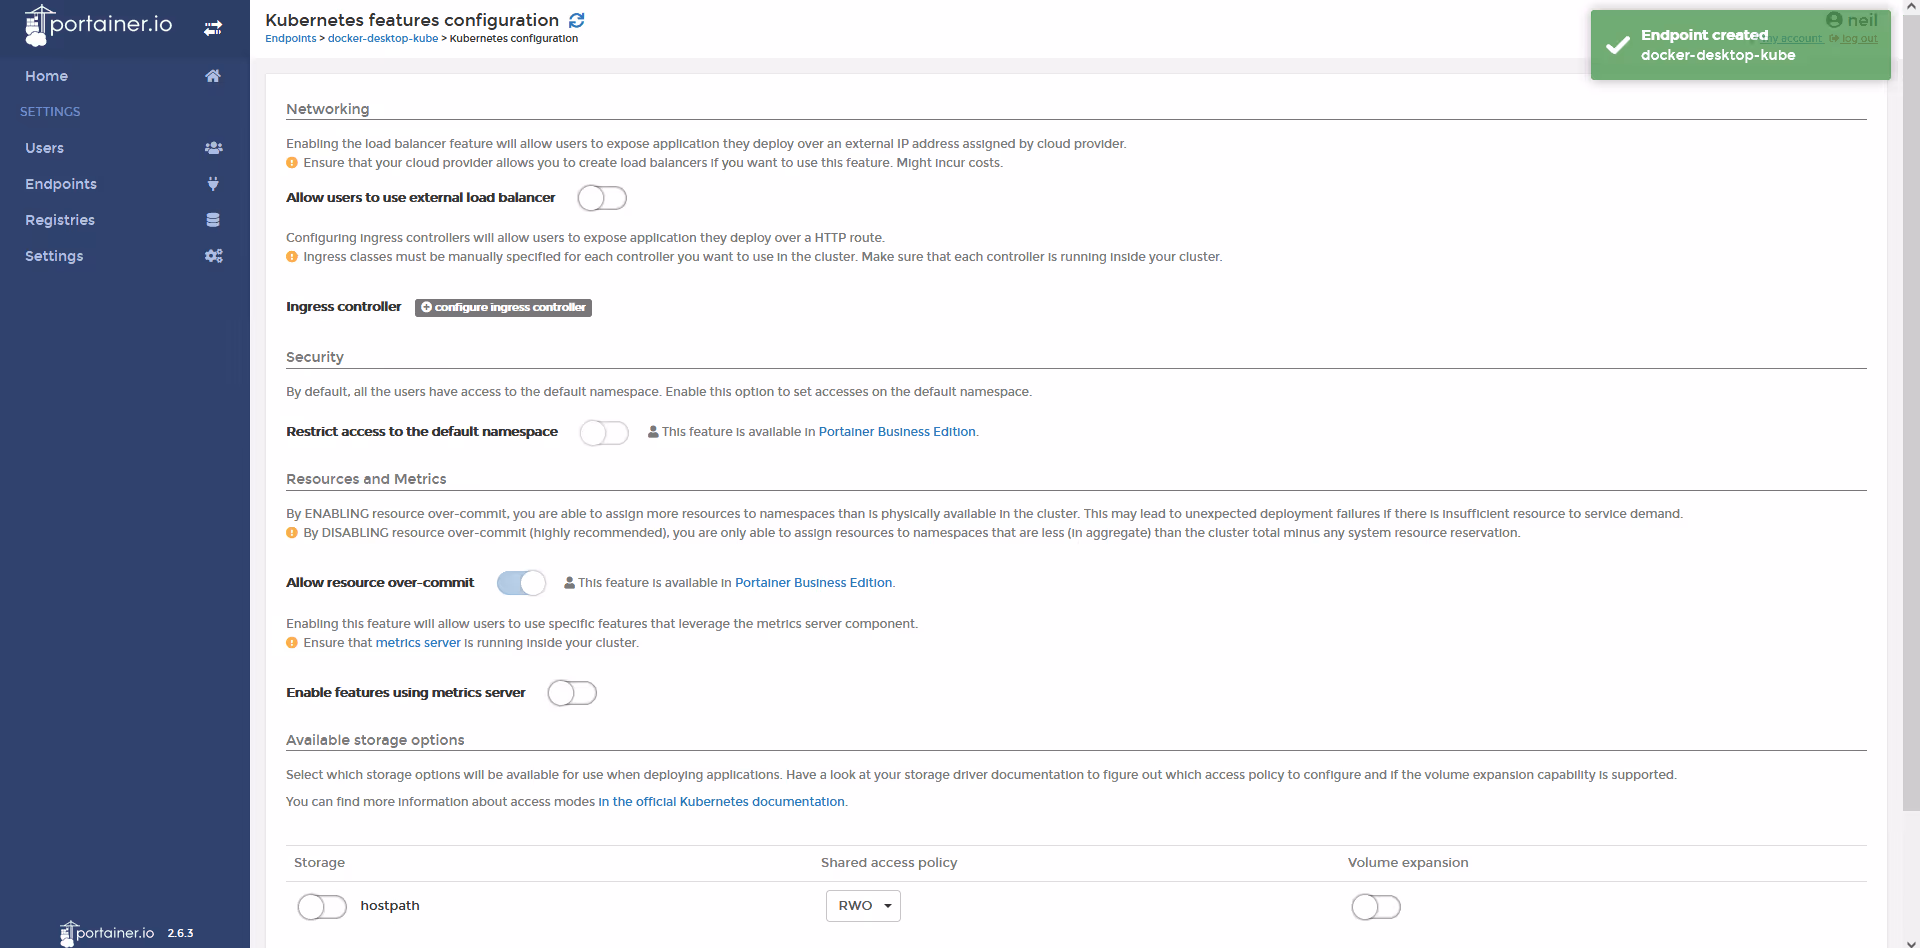Image resolution: width=1920 pixels, height=948 pixels.
Task: Enable features using metrics server toggle
Action: [572, 693]
